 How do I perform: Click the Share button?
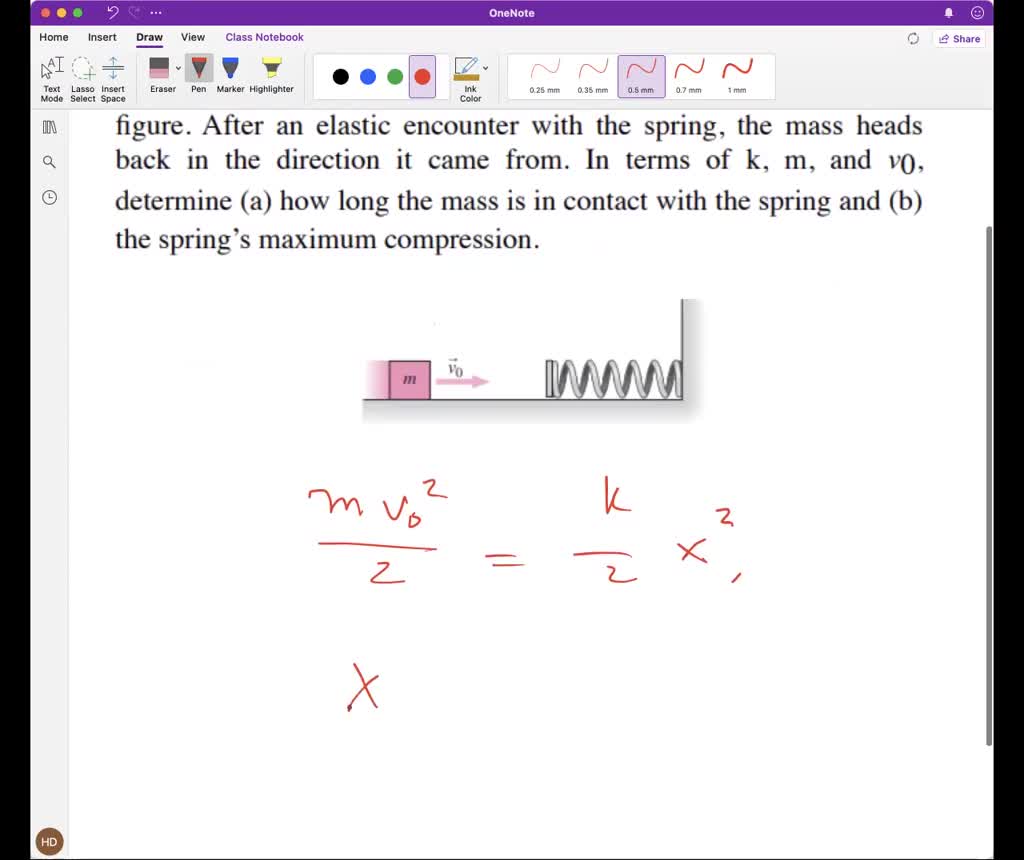(x=958, y=38)
